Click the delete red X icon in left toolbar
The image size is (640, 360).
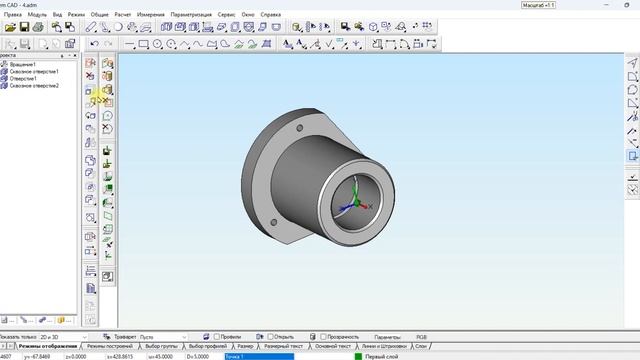click(x=90, y=76)
